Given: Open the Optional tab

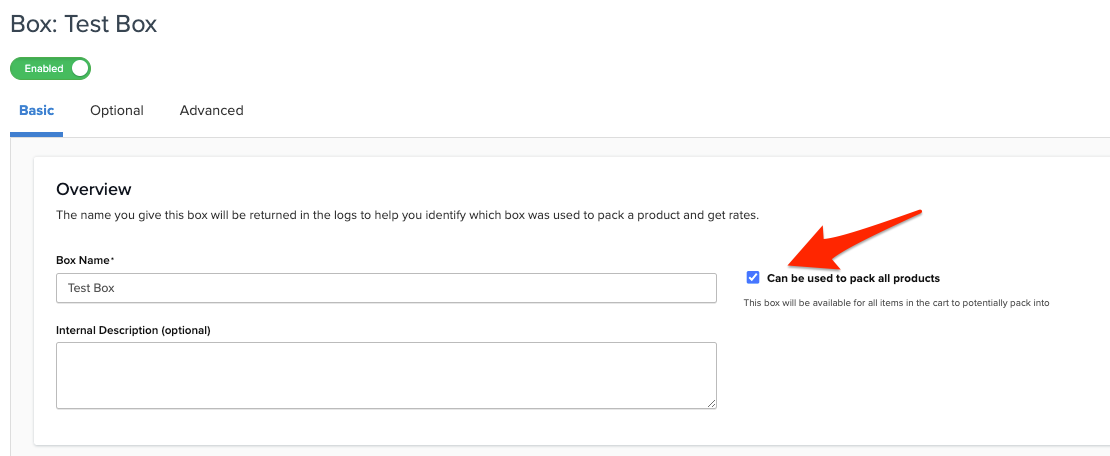Looking at the screenshot, I should coord(117,111).
